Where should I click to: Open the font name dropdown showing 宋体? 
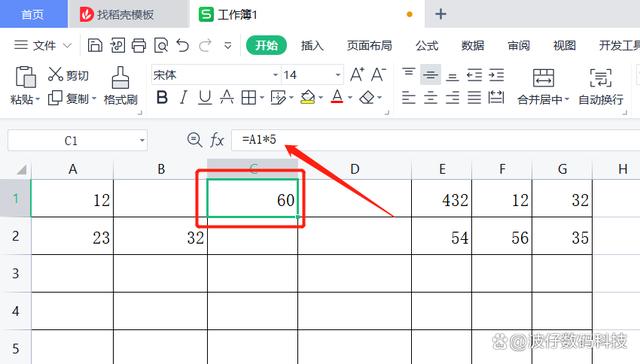click(x=276, y=75)
